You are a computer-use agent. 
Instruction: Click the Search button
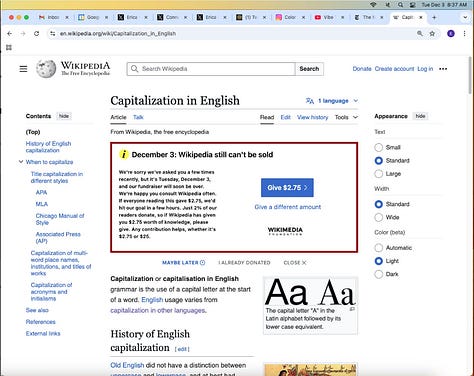click(x=309, y=69)
